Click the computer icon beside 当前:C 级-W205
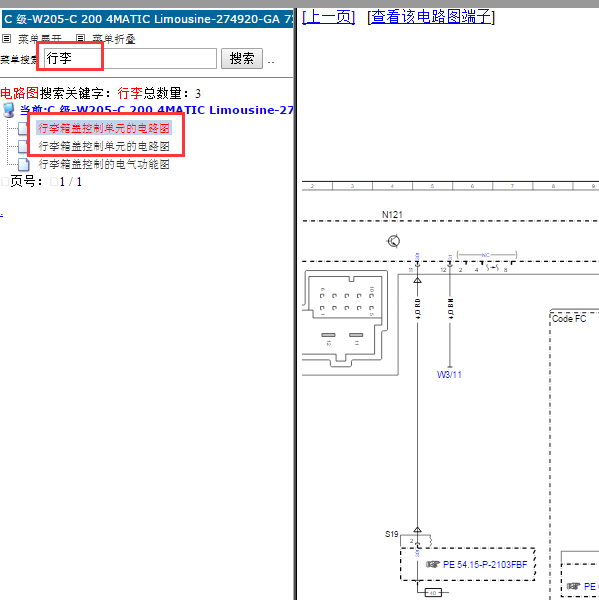This screenshot has height=600, width=599. [9, 110]
